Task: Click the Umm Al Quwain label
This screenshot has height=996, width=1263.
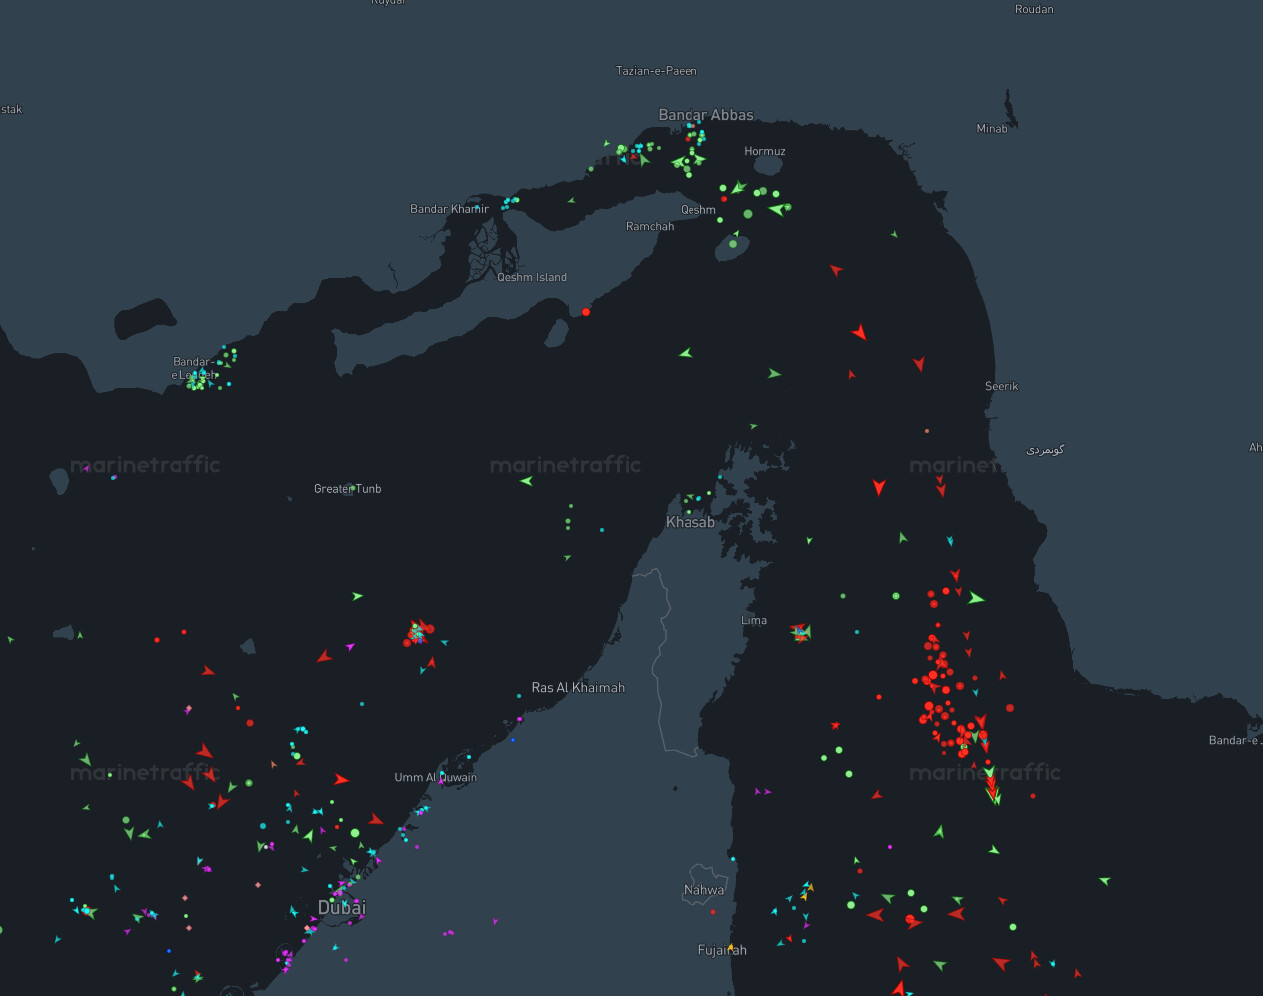Action: [x=436, y=777]
